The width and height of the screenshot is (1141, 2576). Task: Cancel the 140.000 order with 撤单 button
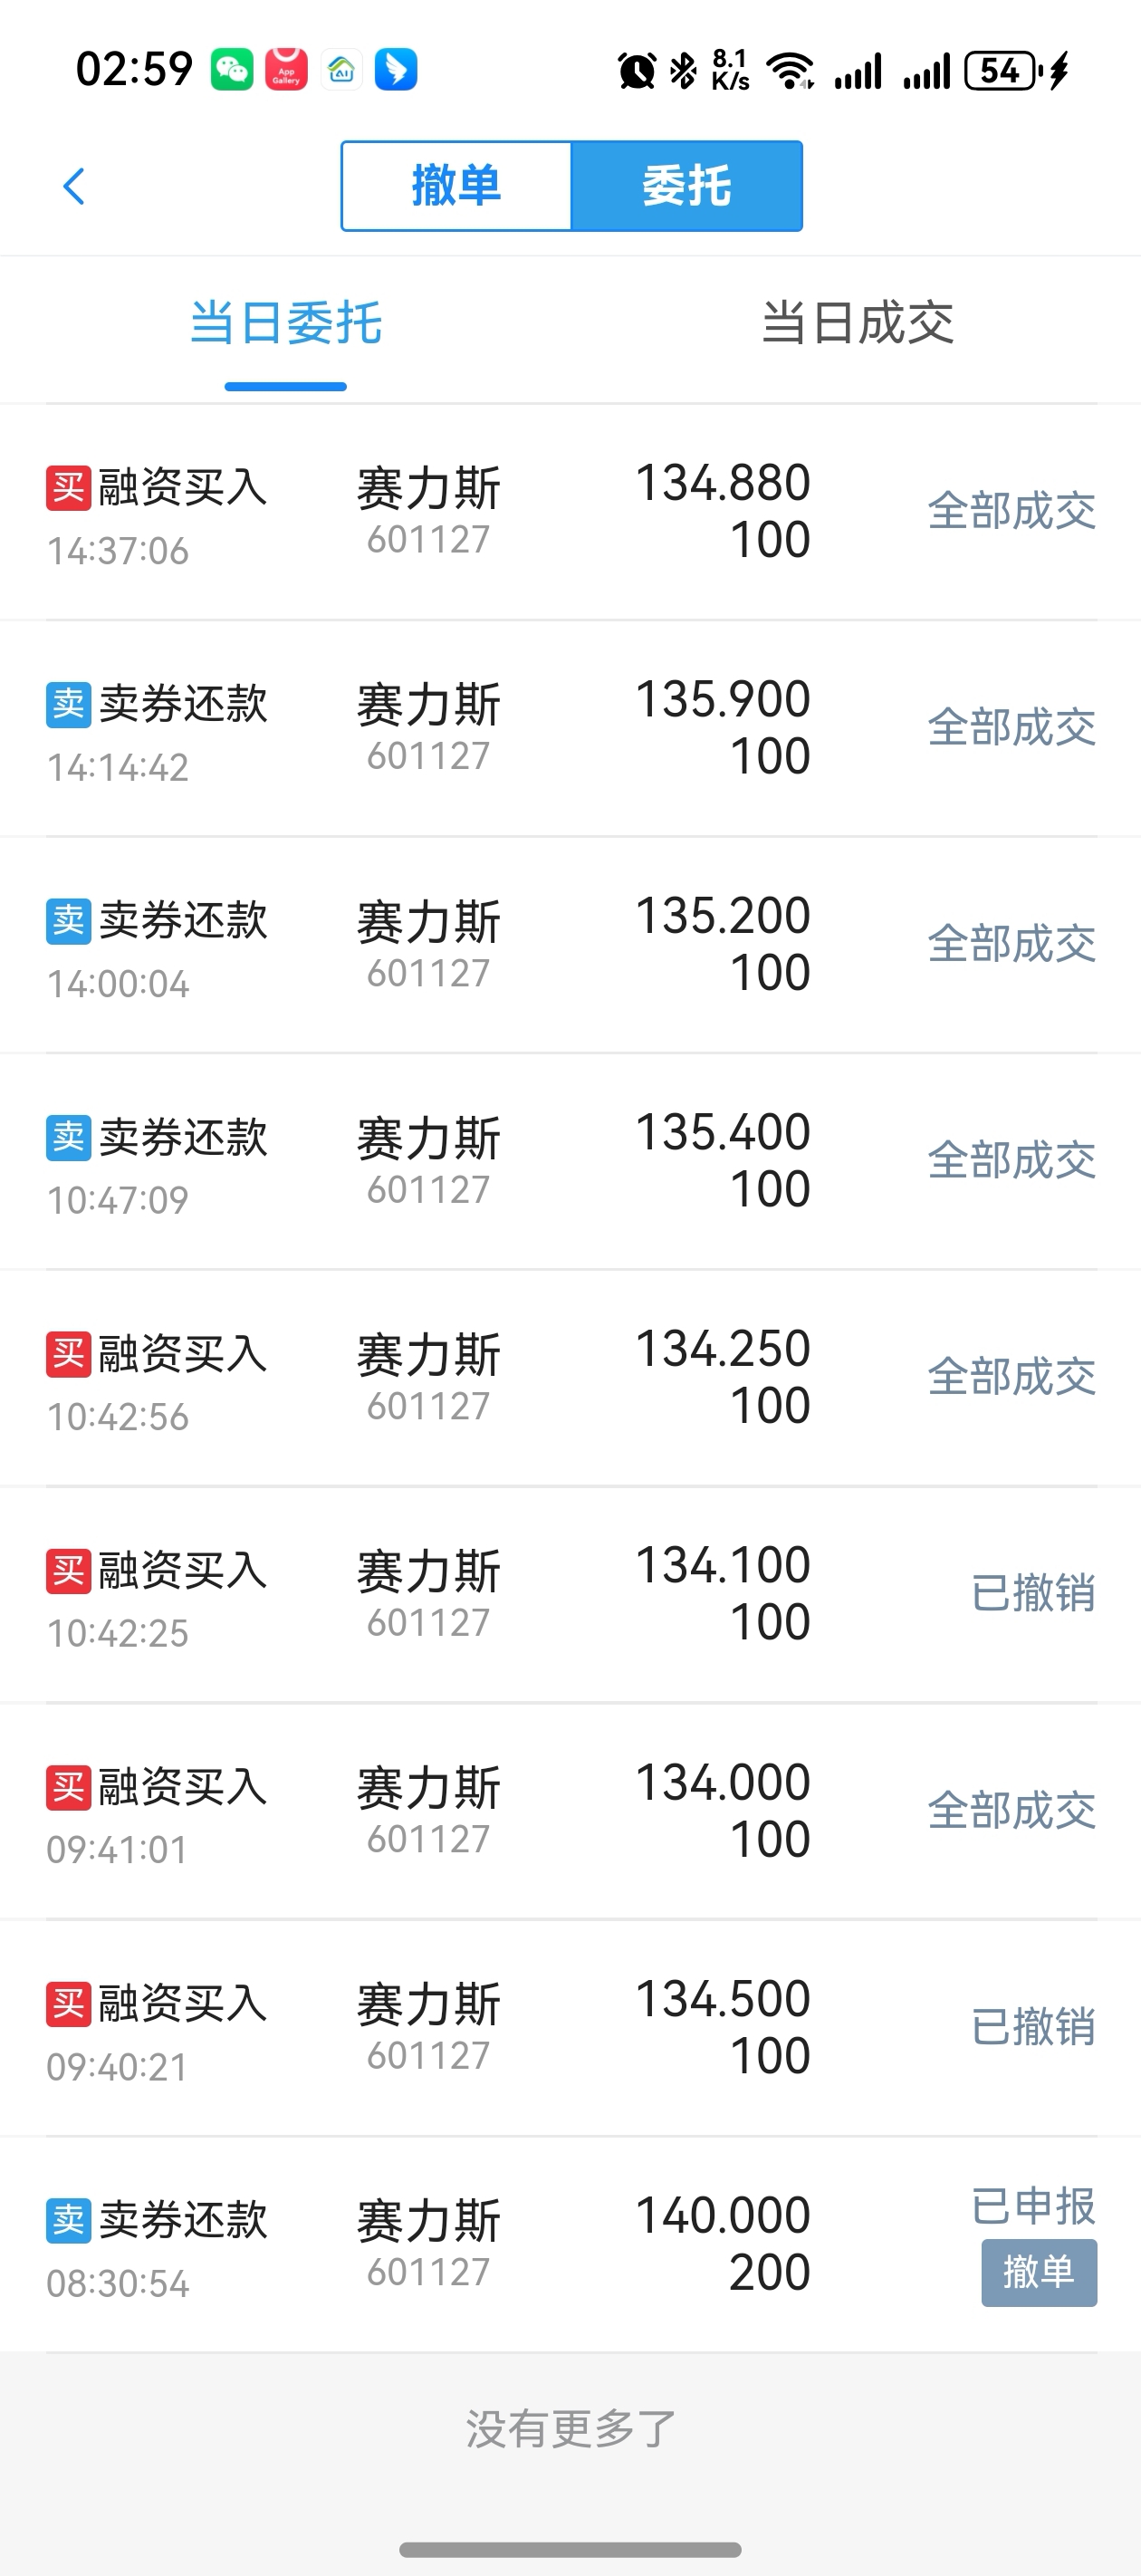pos(1039,2273)
